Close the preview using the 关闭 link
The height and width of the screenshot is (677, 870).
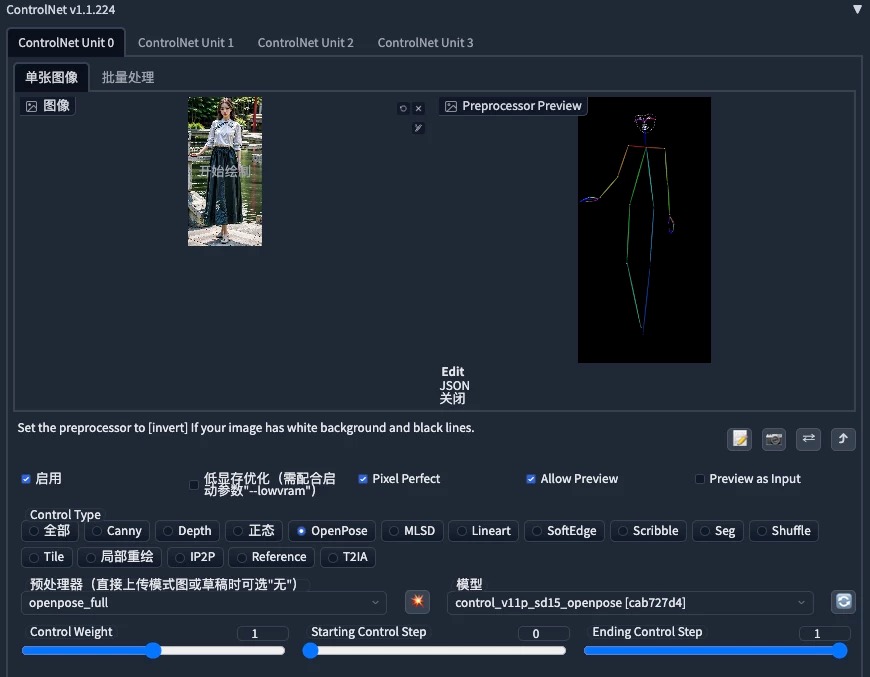(x=453, y=398)
